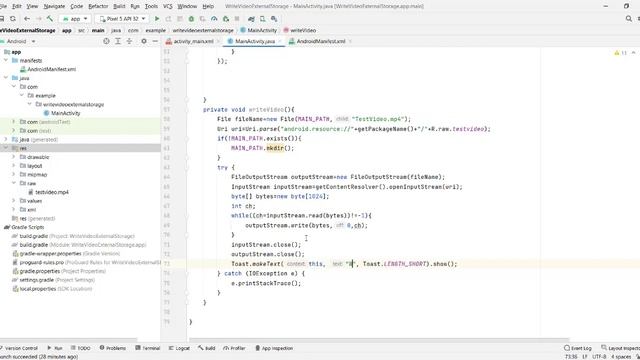The image size is (640, 360).
Task: Click the mkdir call in the editor
Action: [275, 148]
